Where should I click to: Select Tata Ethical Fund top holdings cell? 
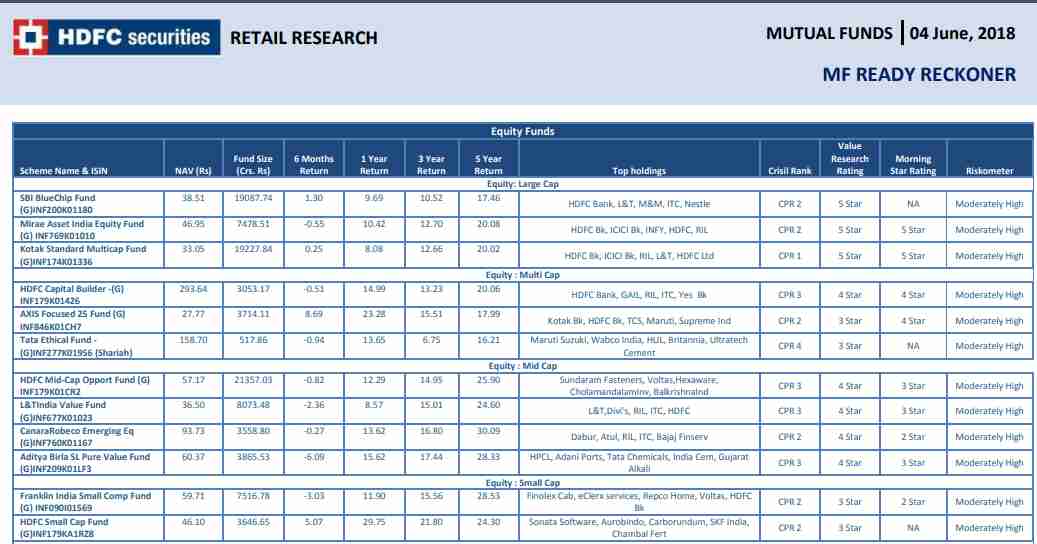pos(639,345)
